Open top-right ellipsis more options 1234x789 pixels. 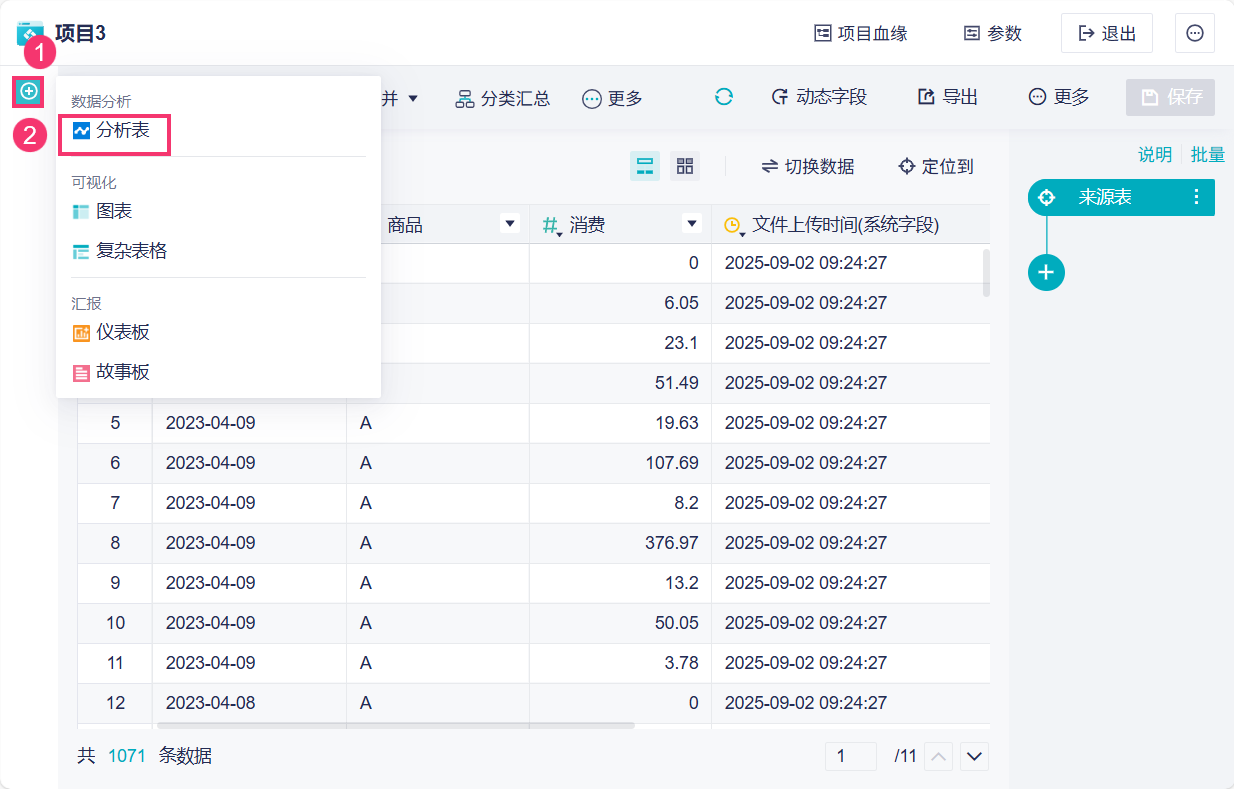pyautogui.click(x=1194, y=33)
